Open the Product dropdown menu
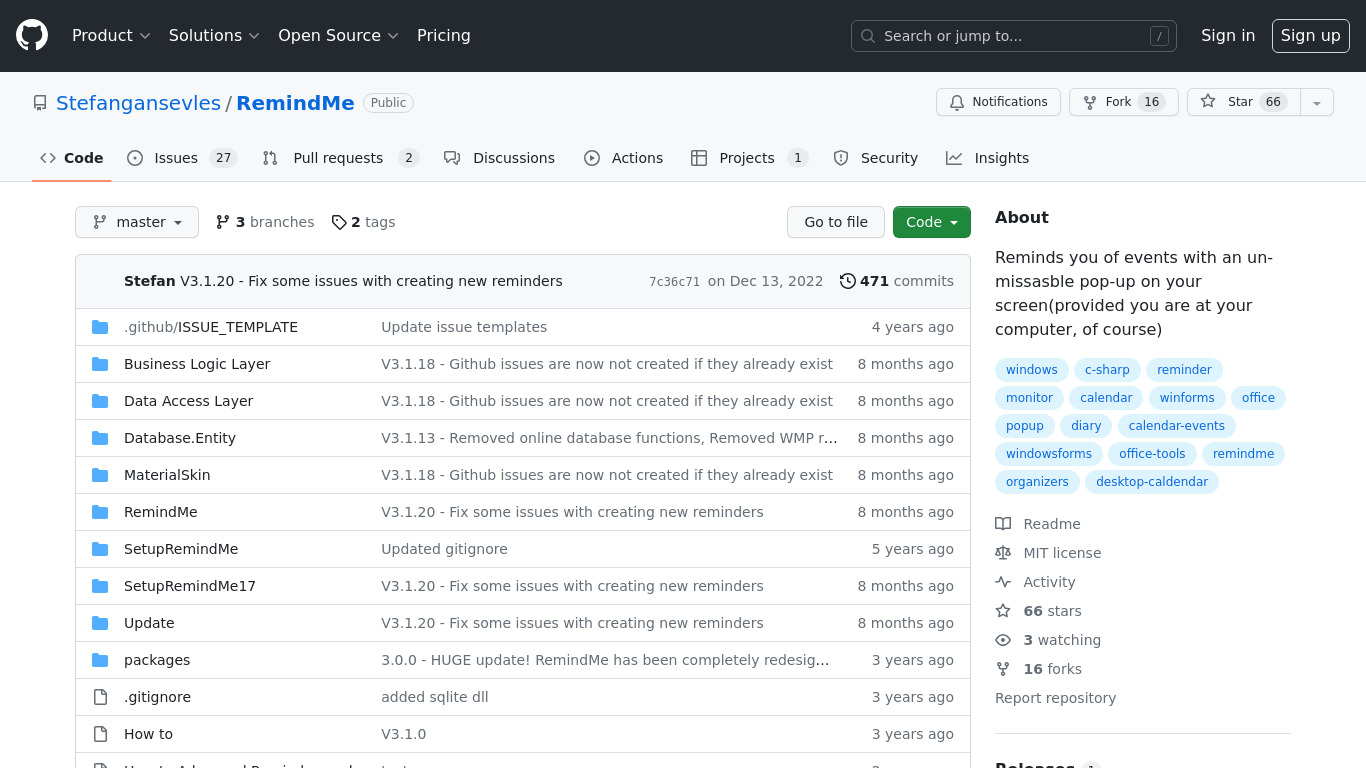 coord(111,36)
